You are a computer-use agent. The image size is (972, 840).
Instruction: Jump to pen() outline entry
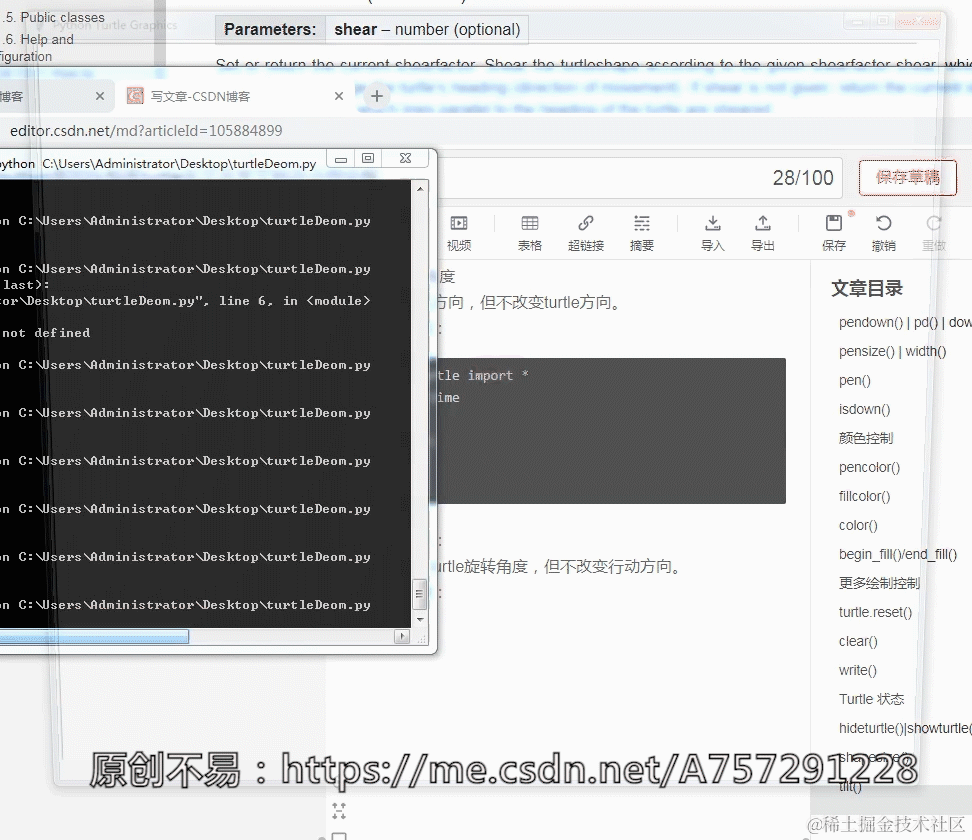[854, 380]
